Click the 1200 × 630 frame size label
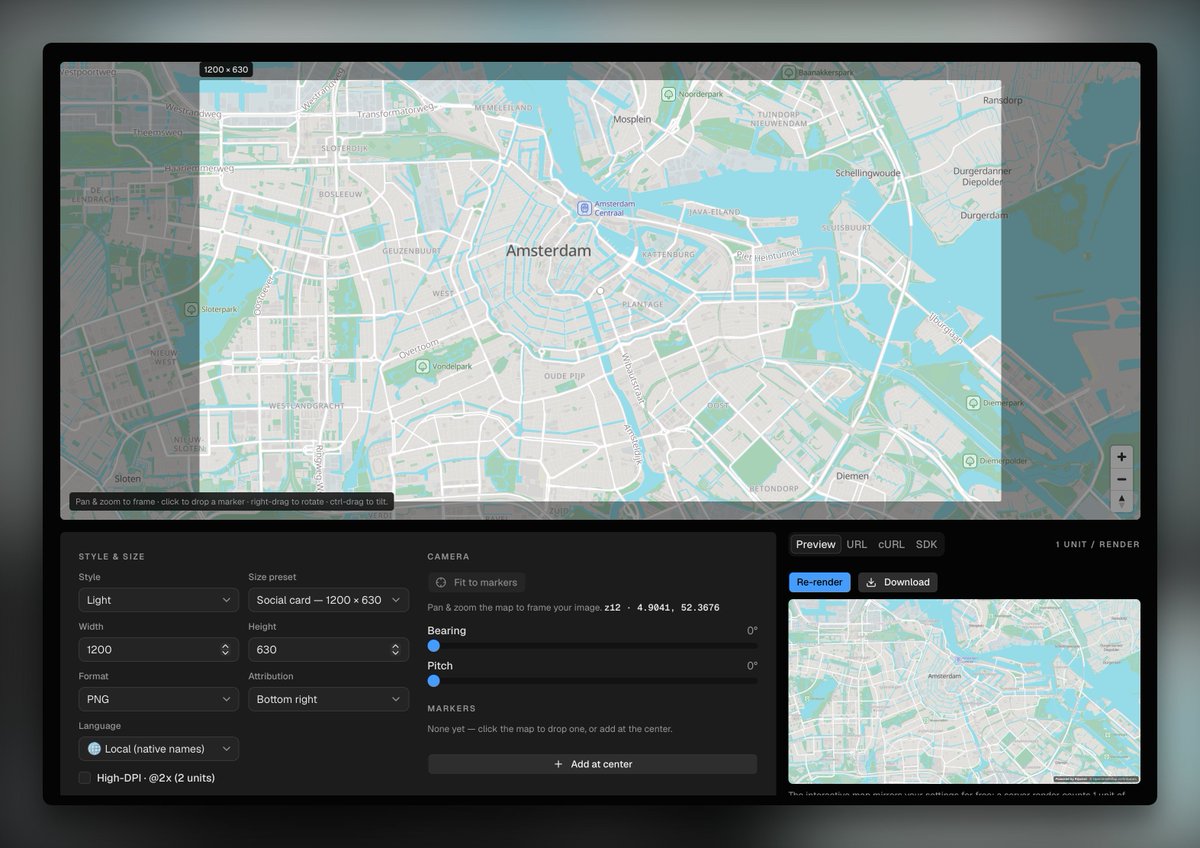 225,70
